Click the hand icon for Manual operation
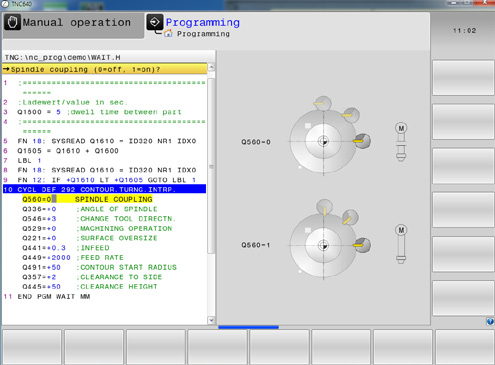Image resolution: width=495 pixels, height=365 pixels. [12, 22]
